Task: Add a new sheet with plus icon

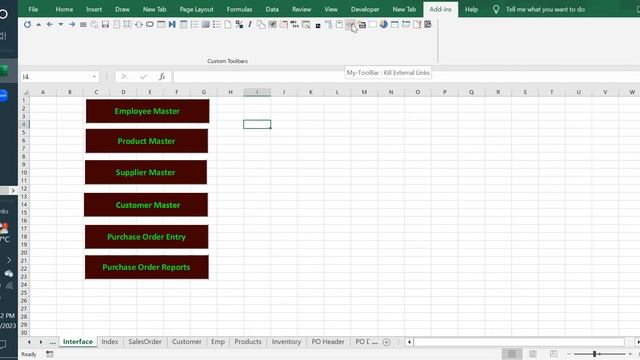Action: click(387, 342)
